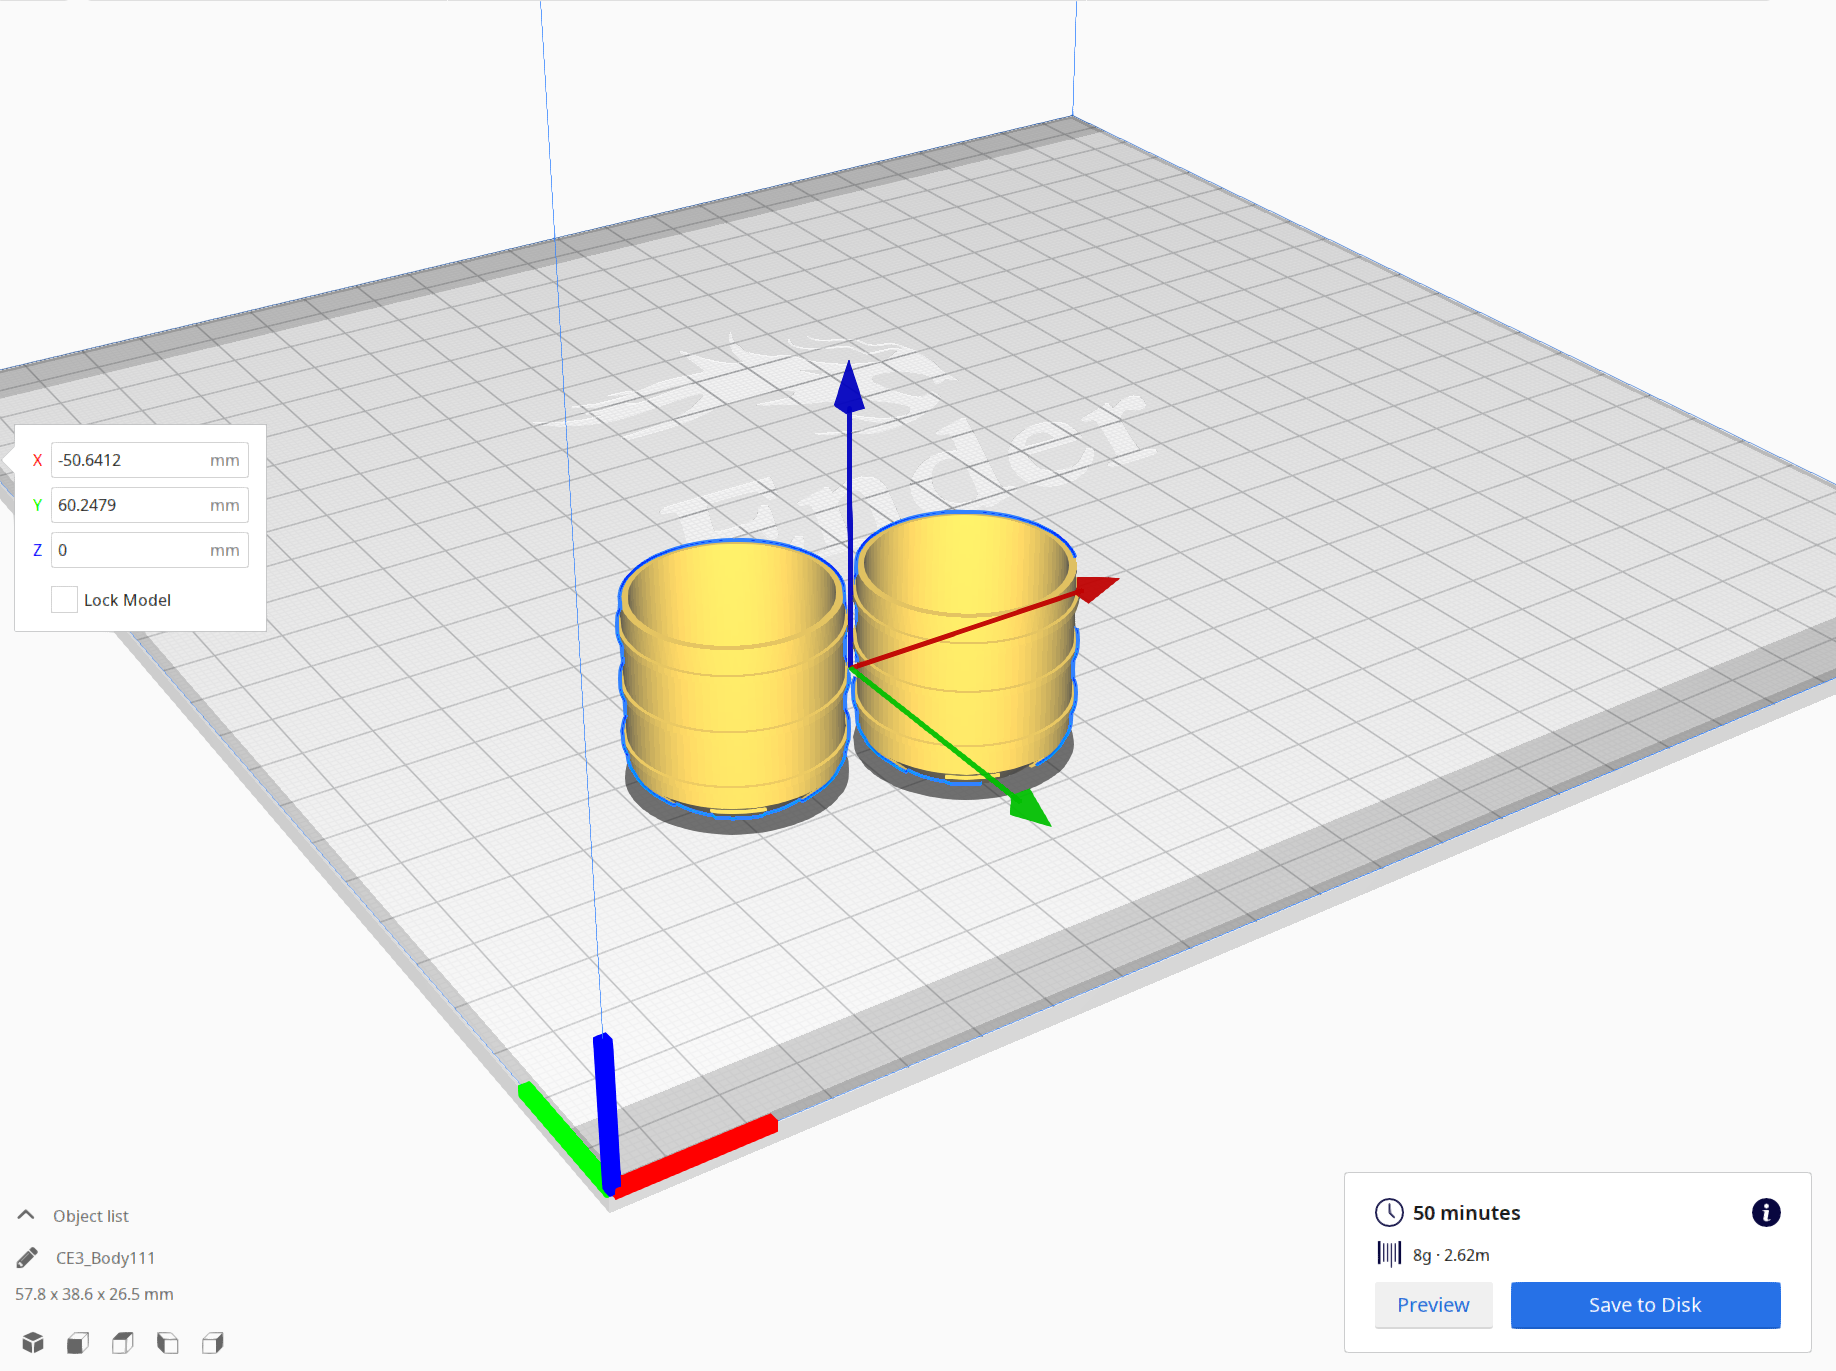Click the print time clock icon
This screenshot has height=1371, width=1836.
coord(1389,1212)
